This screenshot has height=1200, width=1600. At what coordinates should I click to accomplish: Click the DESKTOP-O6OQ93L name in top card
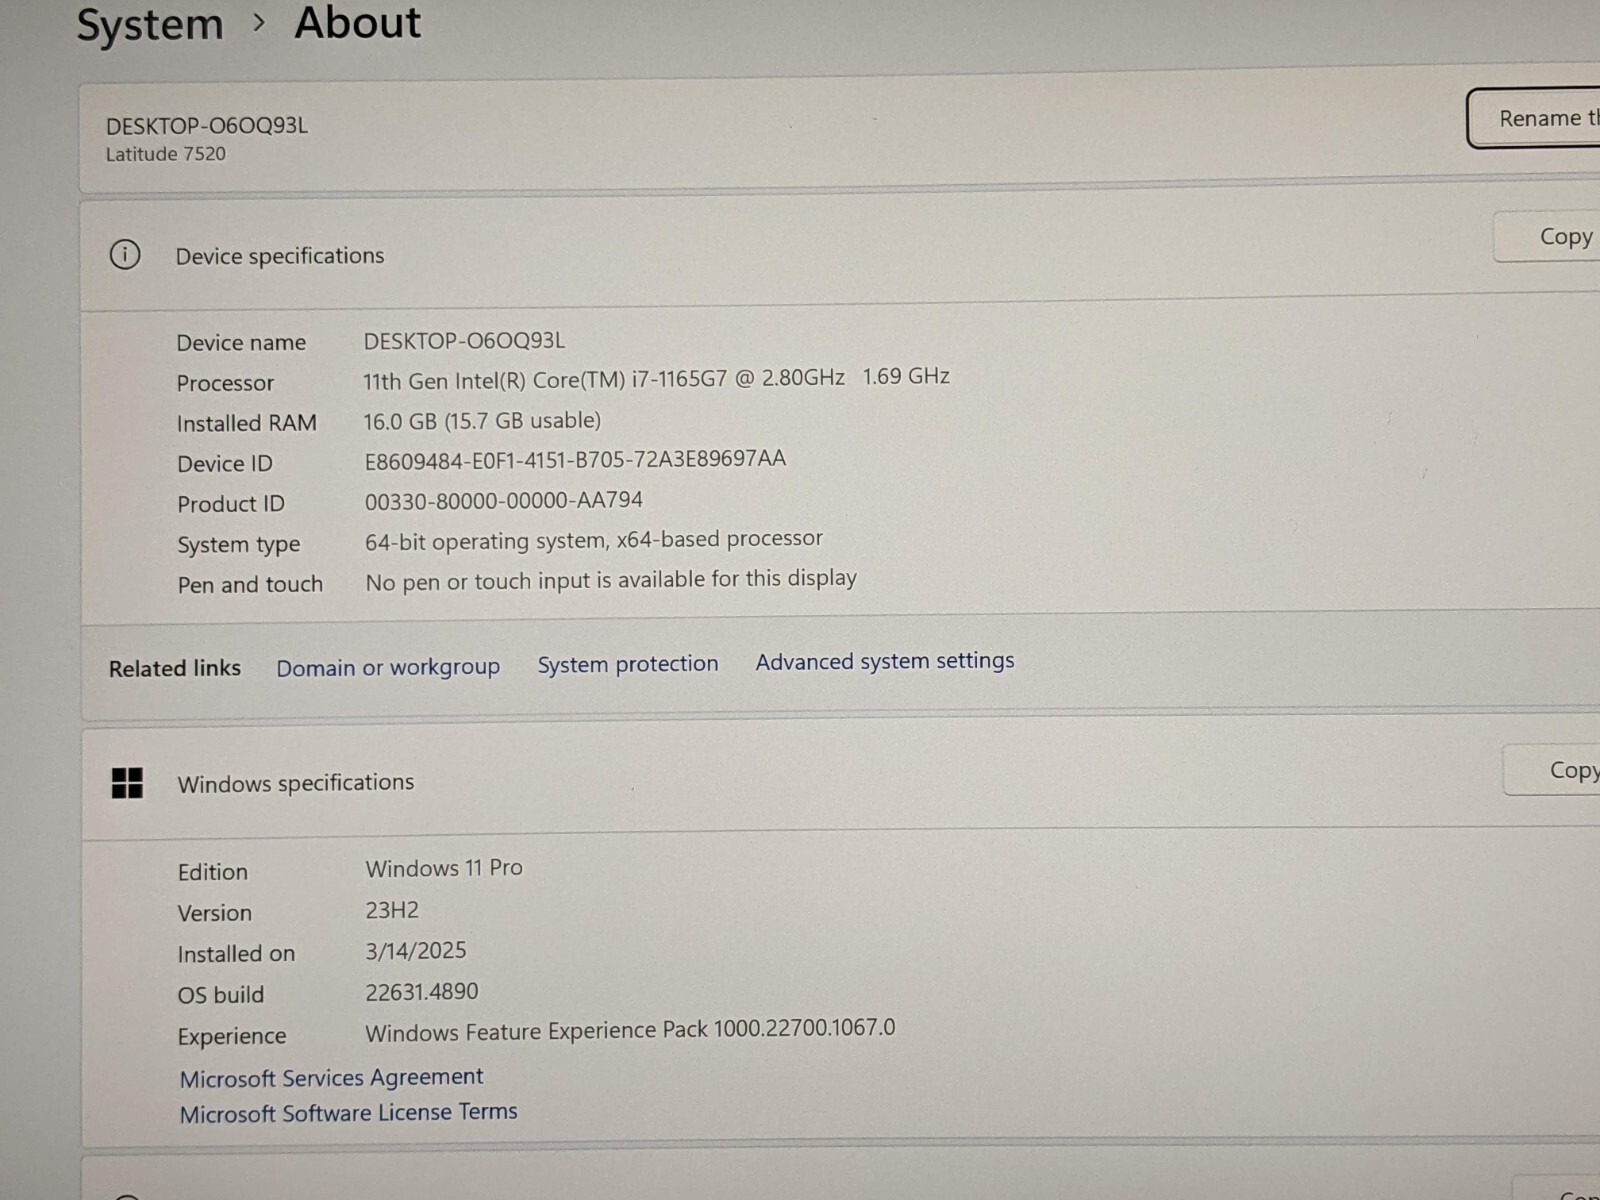(x=207, y=126)
